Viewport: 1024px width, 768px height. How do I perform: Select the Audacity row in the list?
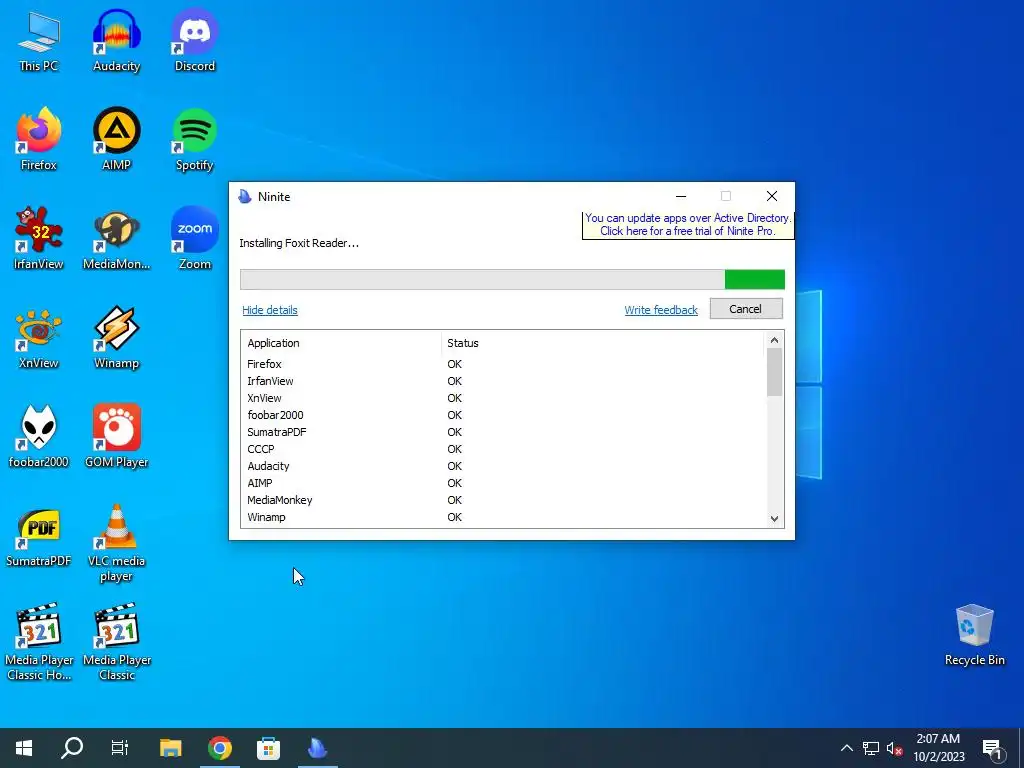coord(503,466)
